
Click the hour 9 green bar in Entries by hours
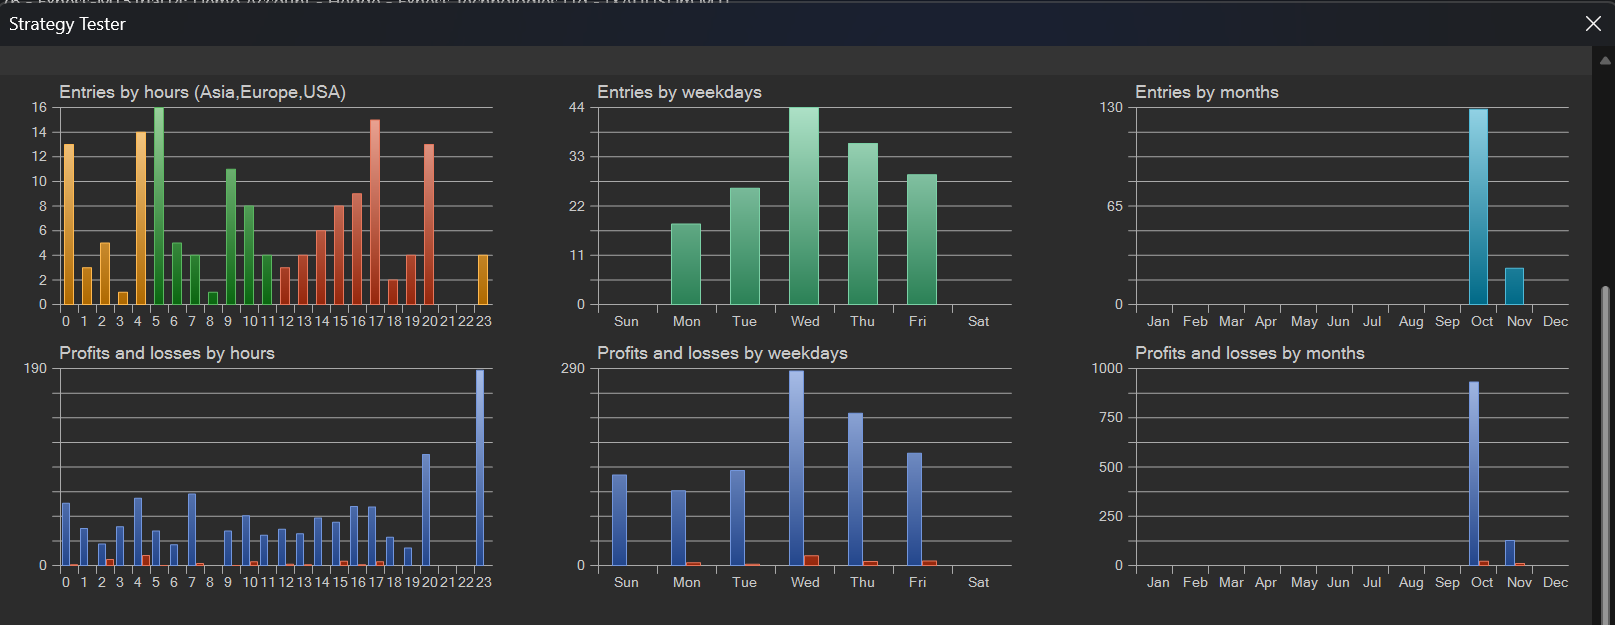pyautogui.click(x=231, y=237)
